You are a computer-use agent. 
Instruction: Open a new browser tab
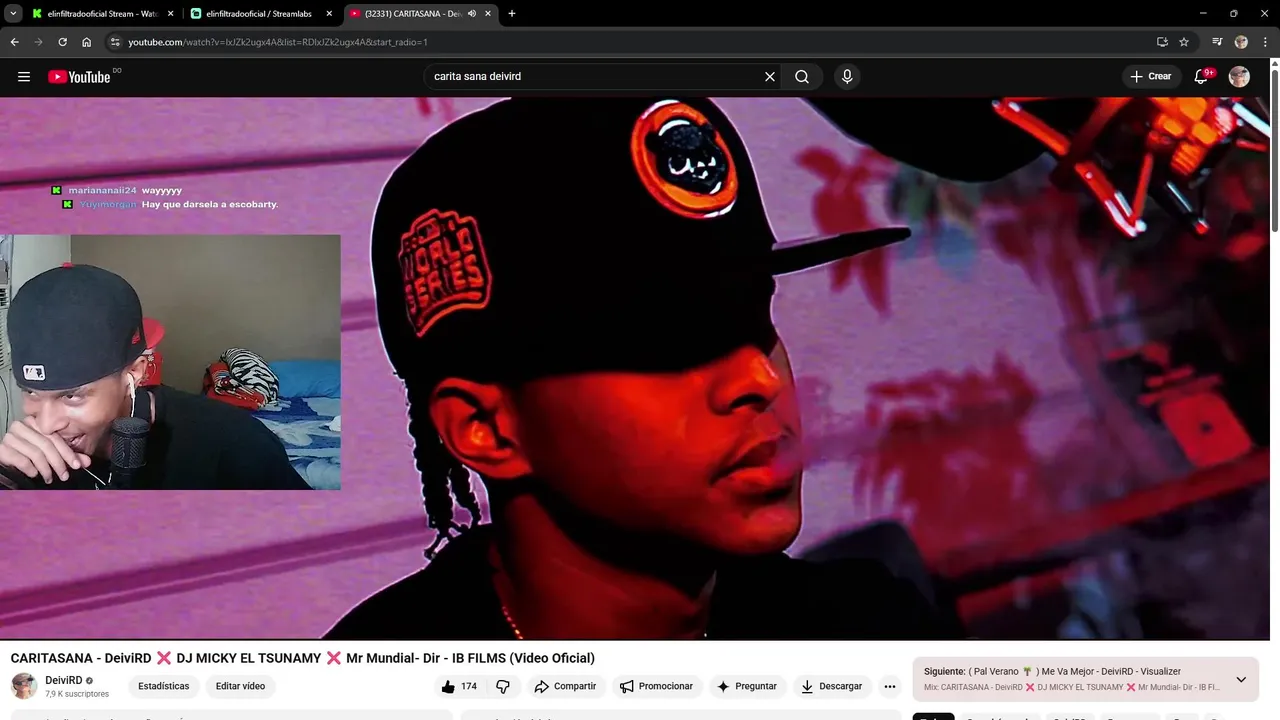(x=512, y=14)
